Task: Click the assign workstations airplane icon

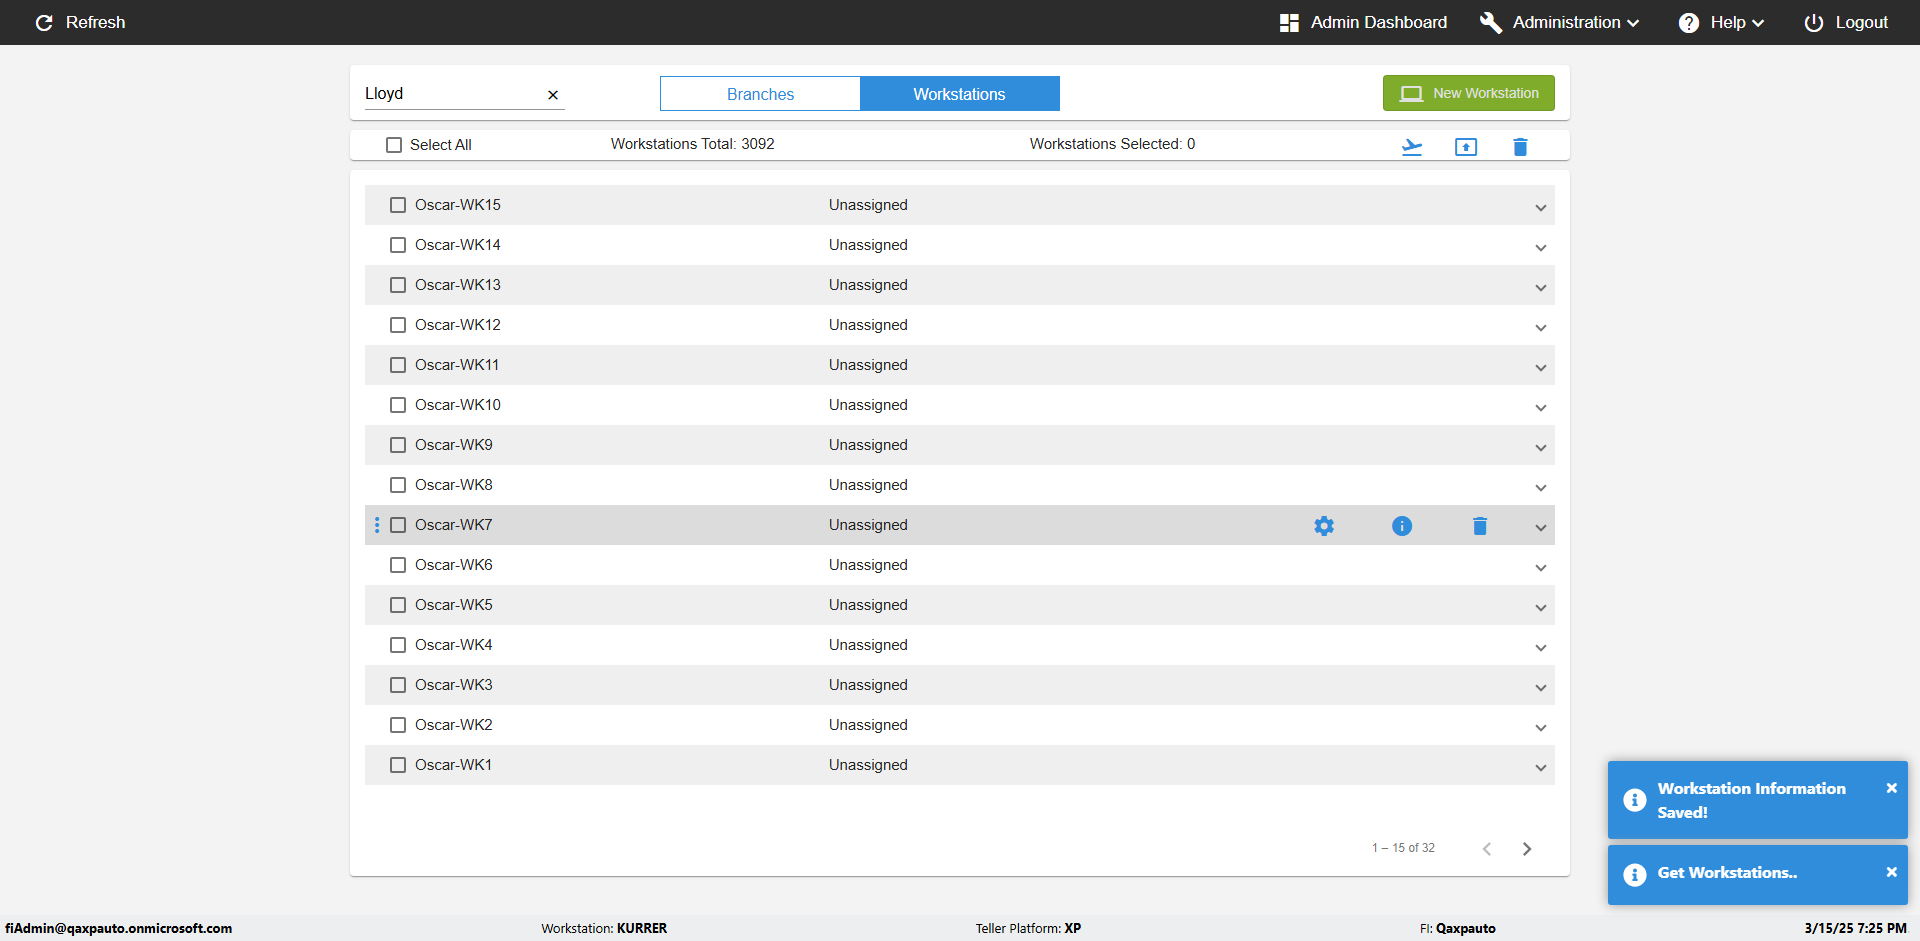Action: 1412,147
